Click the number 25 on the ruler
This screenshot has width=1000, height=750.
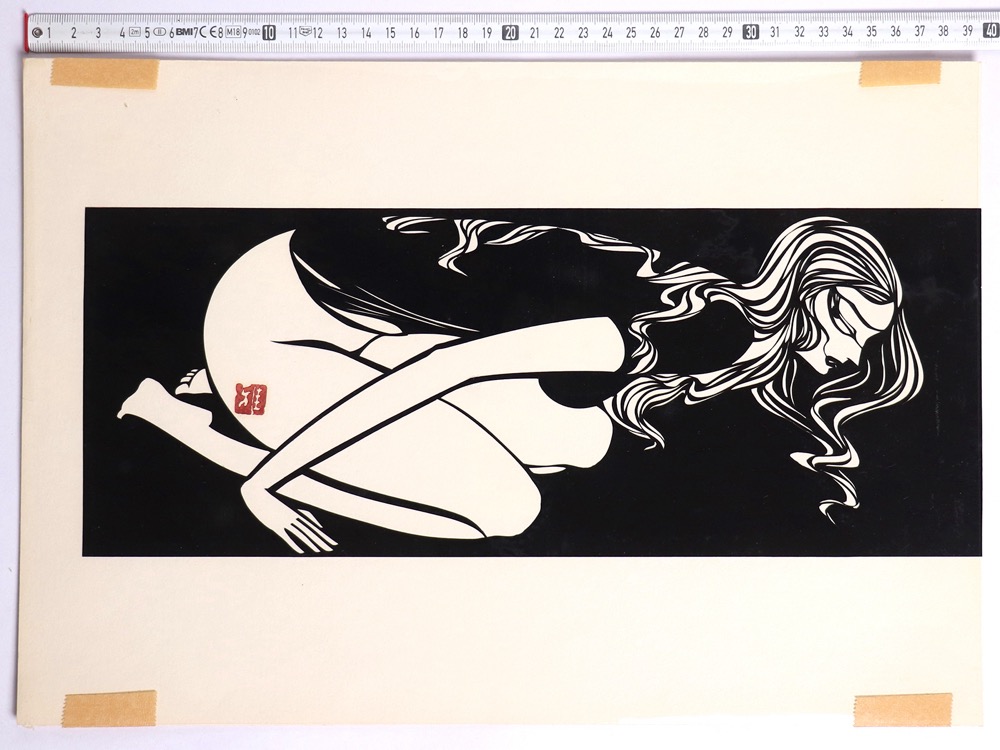pyautogui.click(x=631, y=33)
